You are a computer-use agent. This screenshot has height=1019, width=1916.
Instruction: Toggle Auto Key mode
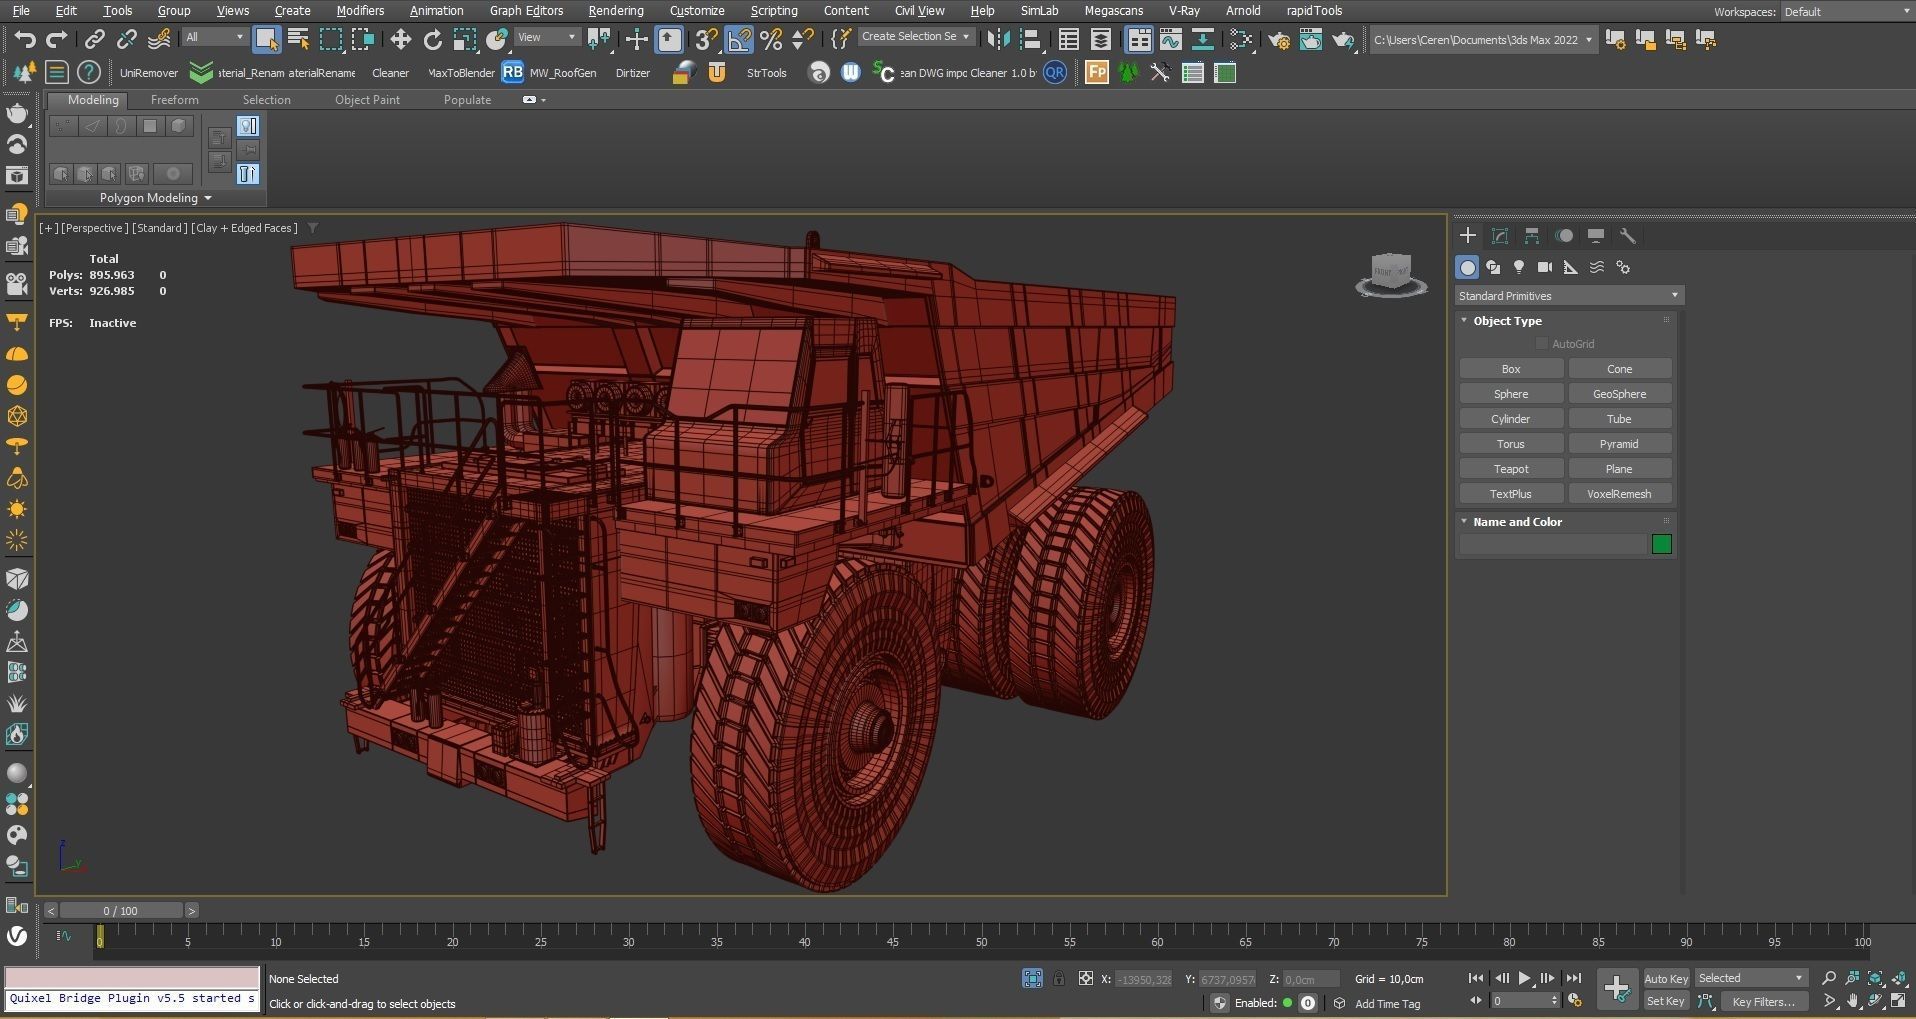1666,979
